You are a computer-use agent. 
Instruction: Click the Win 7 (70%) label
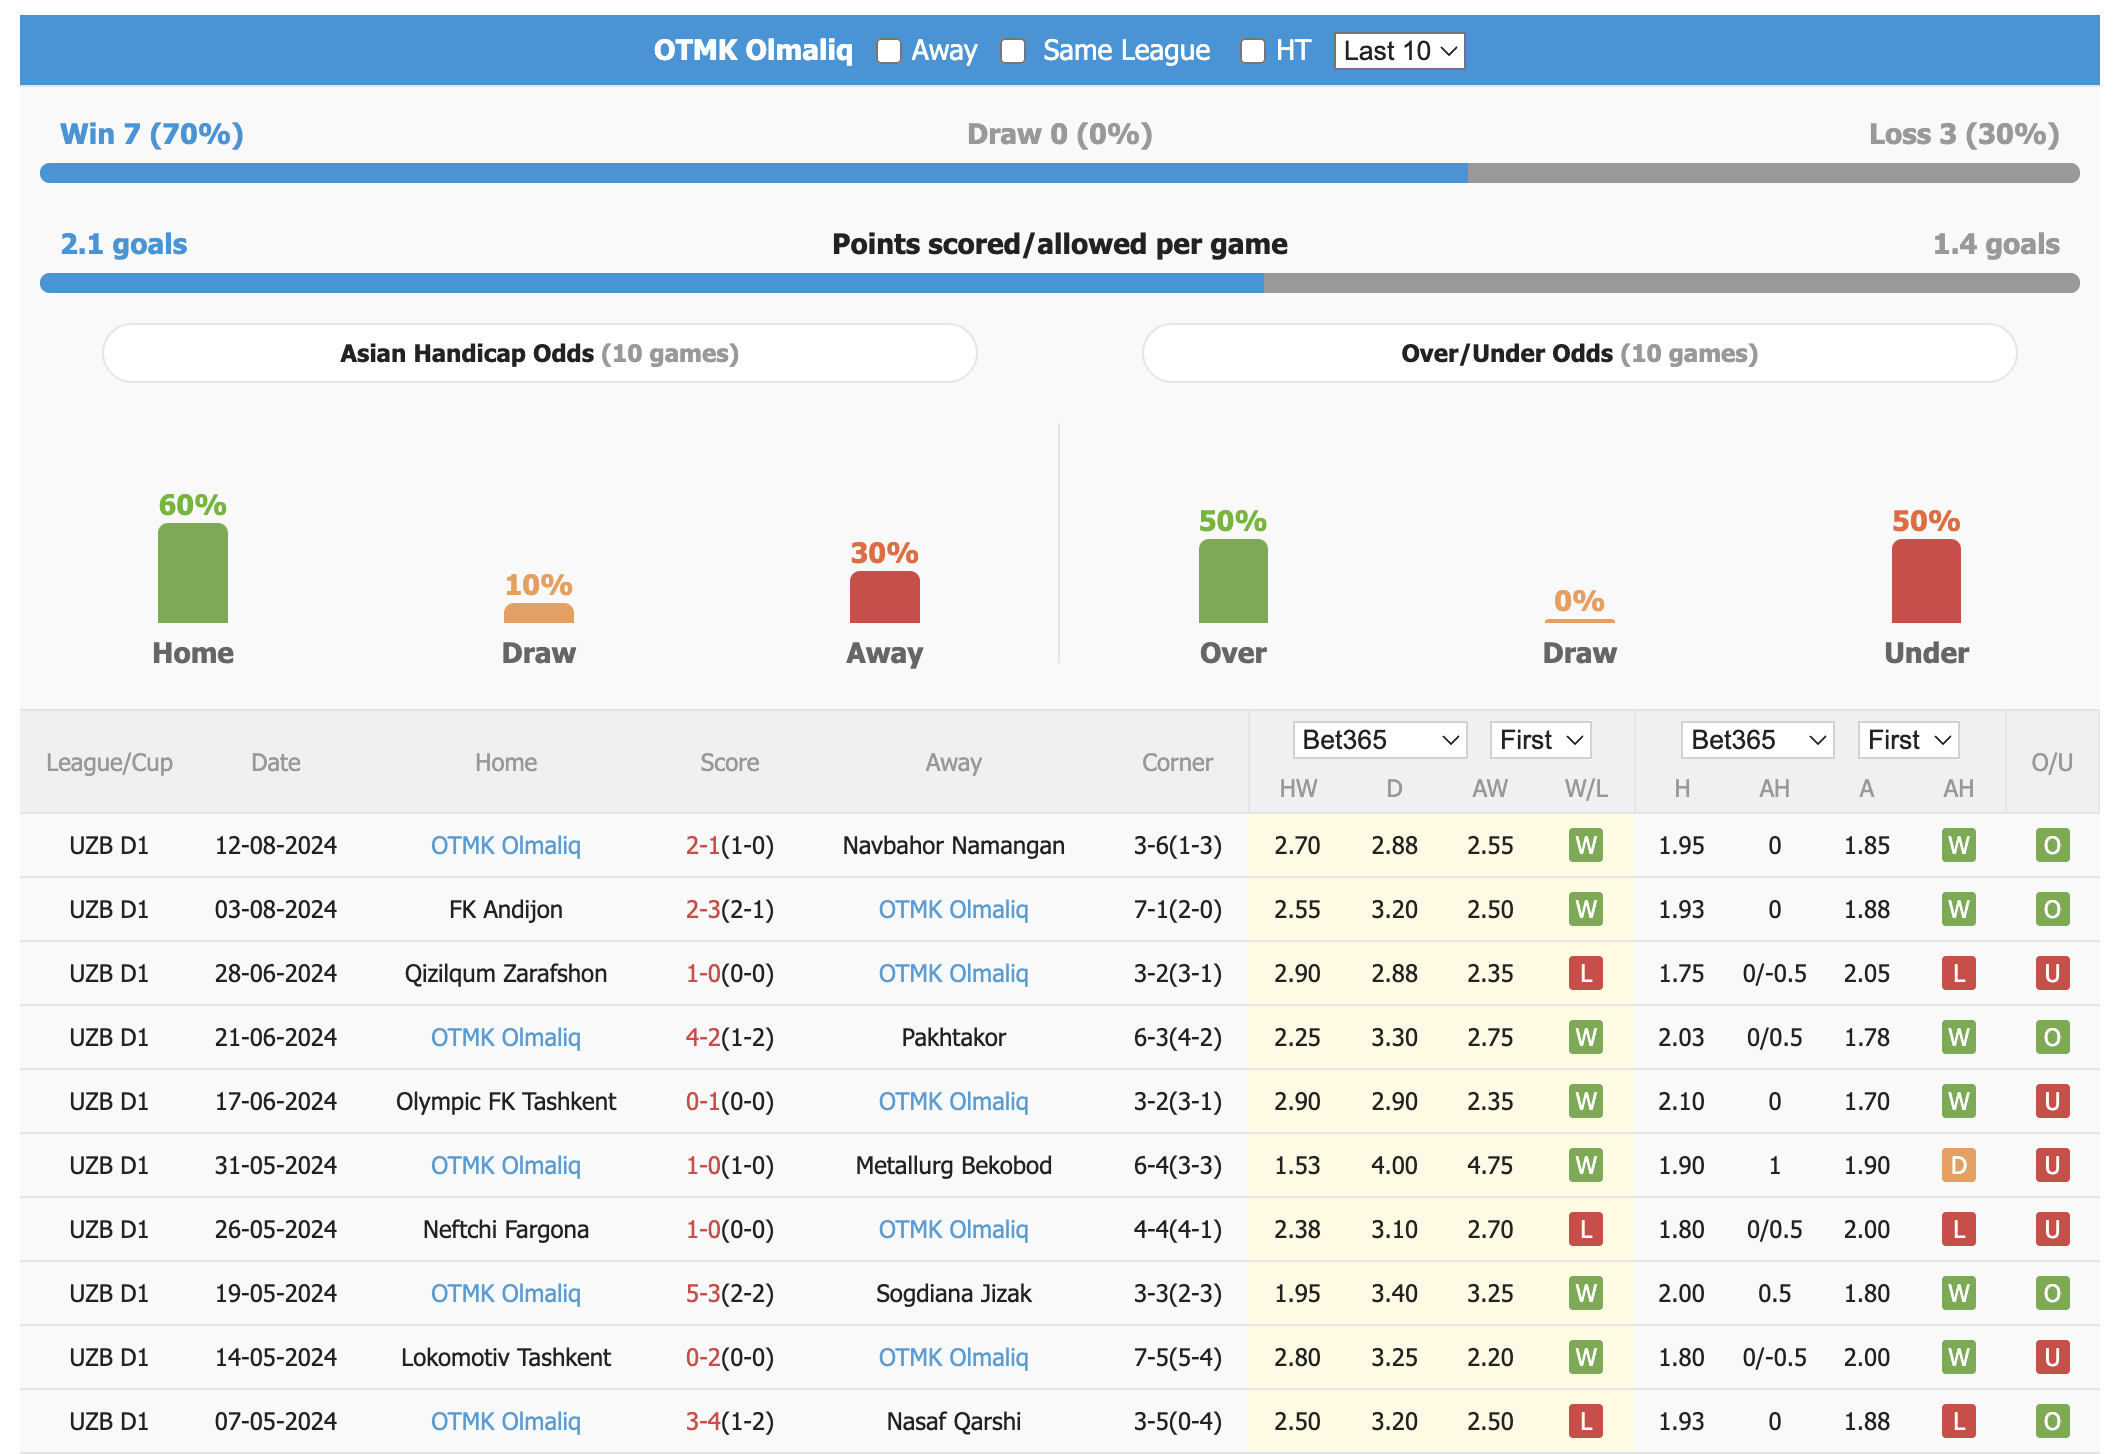point(152,134)
